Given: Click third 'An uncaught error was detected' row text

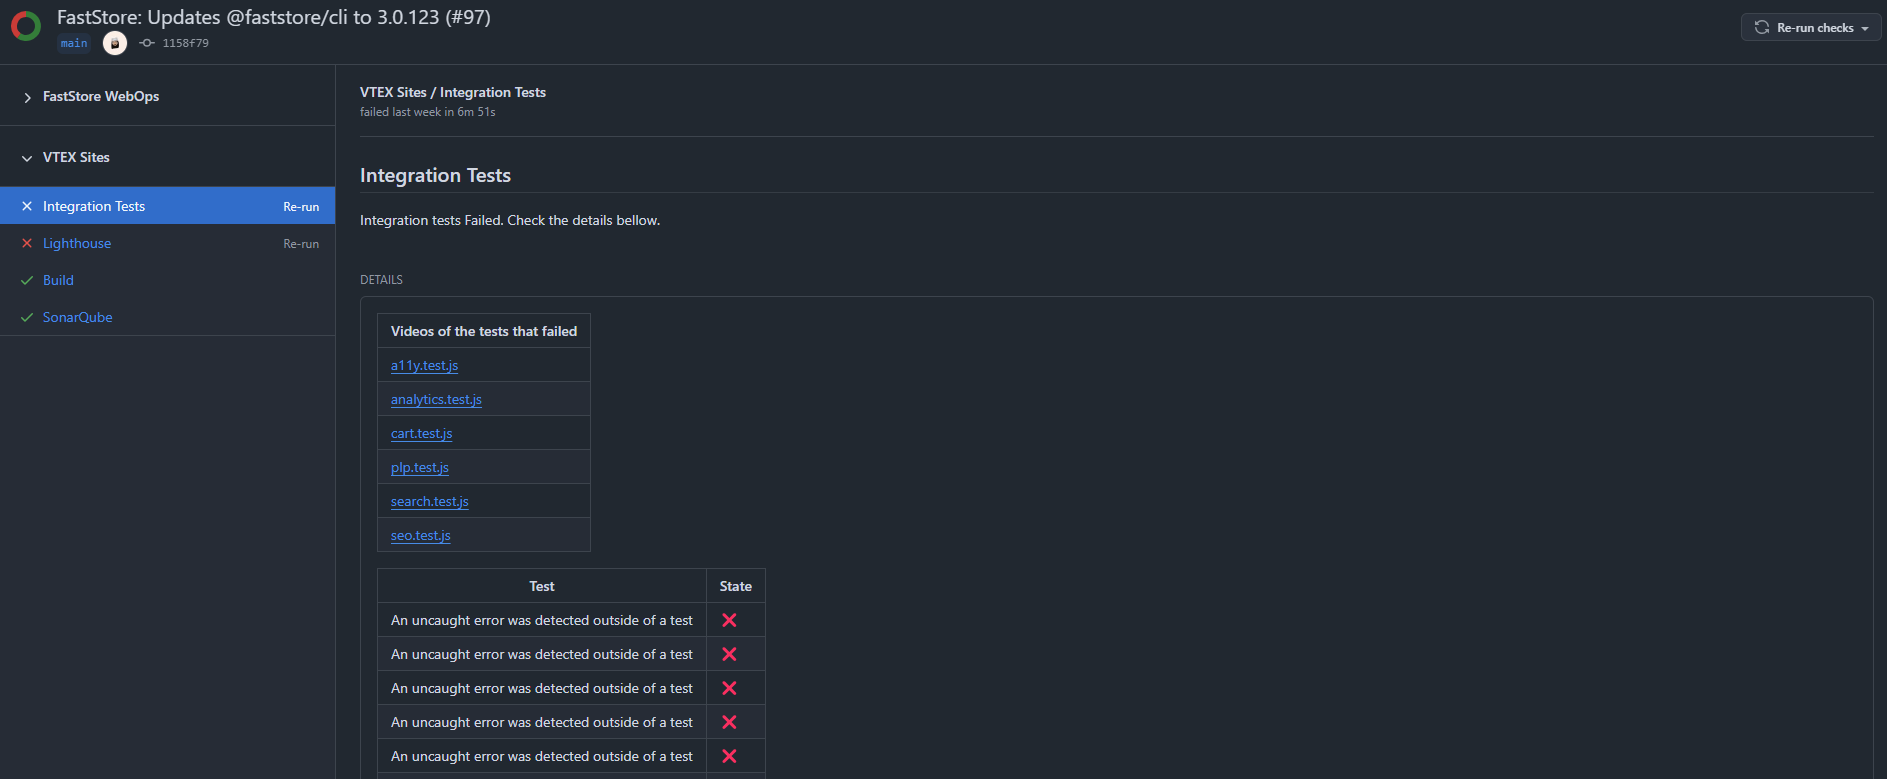Looking at the screenshot, I should (x=542, y=688).
